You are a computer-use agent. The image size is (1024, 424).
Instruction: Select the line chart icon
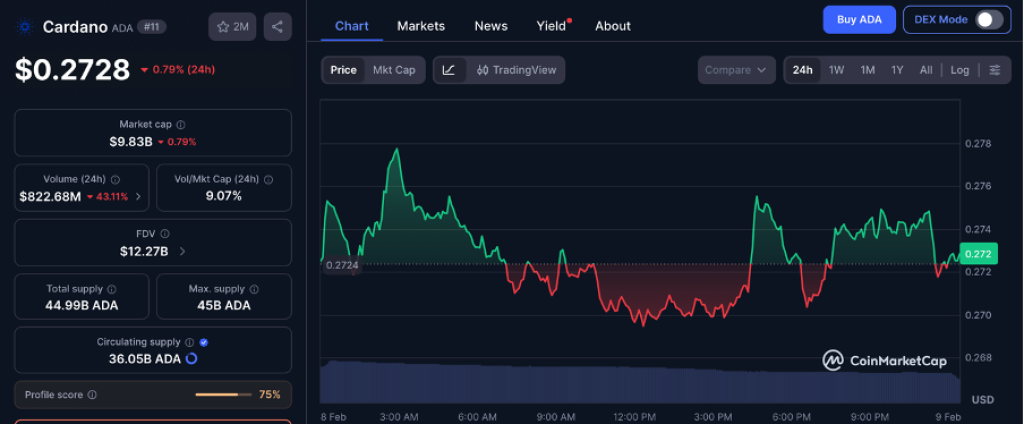pyautogui.click(x=449, y=70)
